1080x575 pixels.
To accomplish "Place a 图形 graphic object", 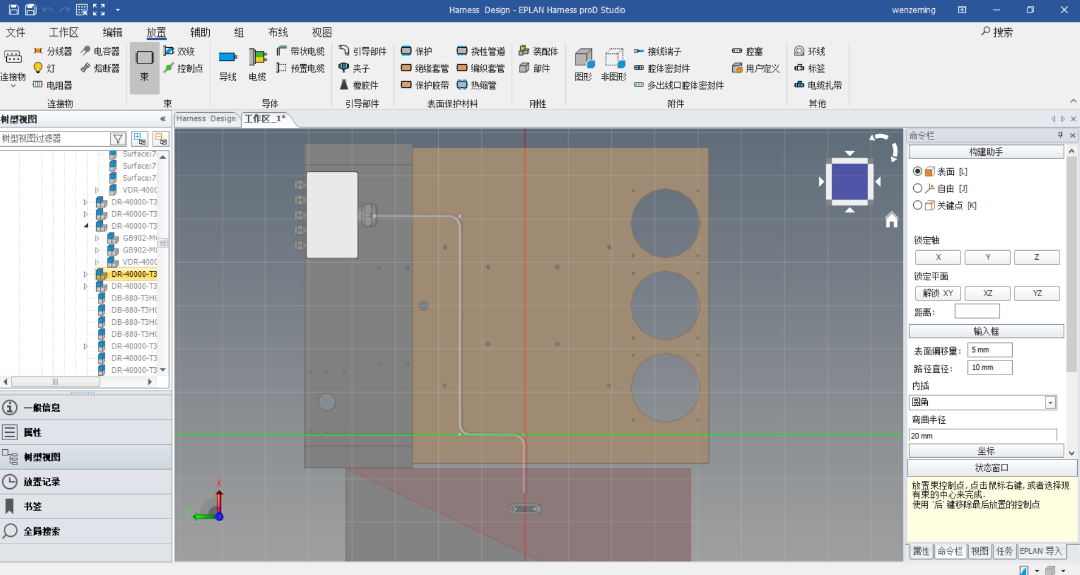I will pyautogui.click(x=583, y=65).
